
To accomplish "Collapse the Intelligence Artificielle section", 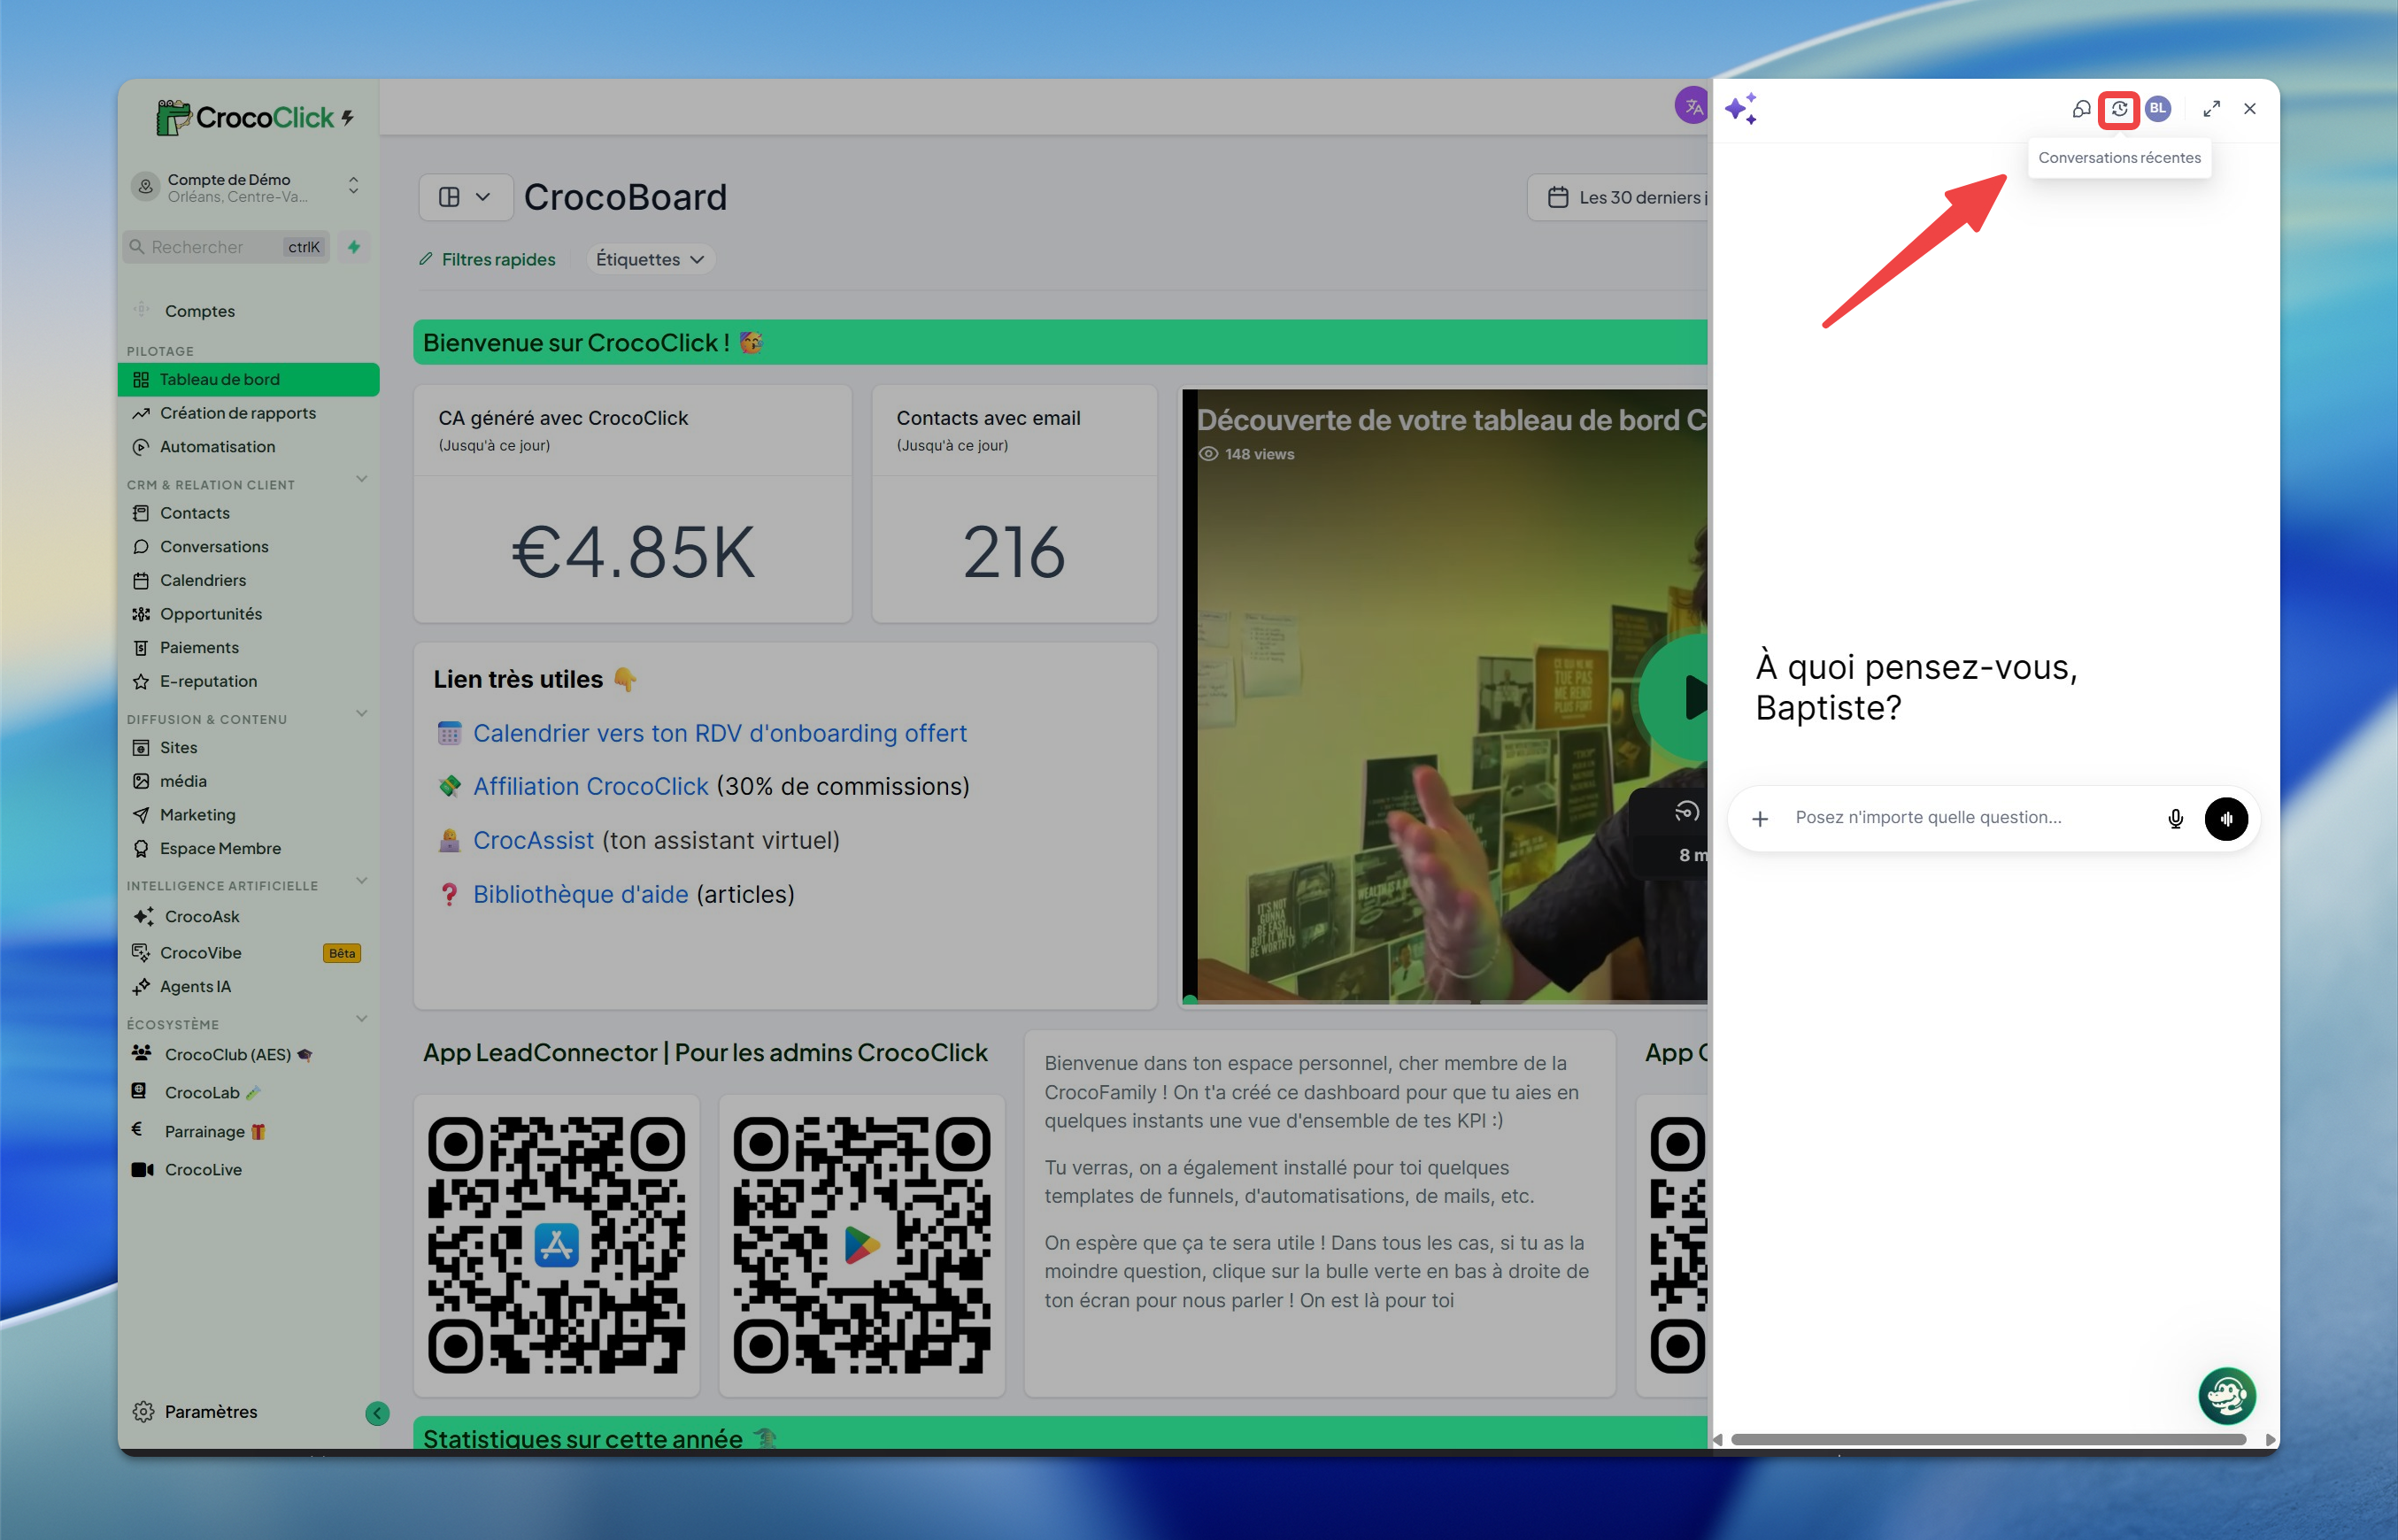I will (x=362, y=880).
